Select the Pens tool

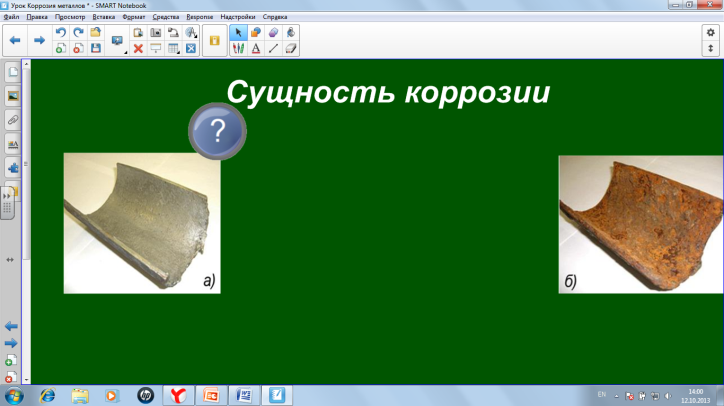tap(238, 48)
